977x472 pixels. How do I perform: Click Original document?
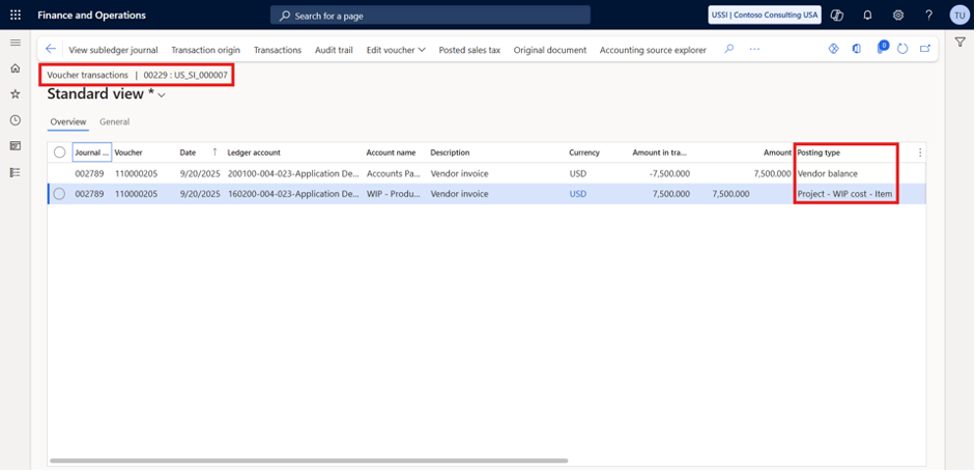[x=550, y=50]
